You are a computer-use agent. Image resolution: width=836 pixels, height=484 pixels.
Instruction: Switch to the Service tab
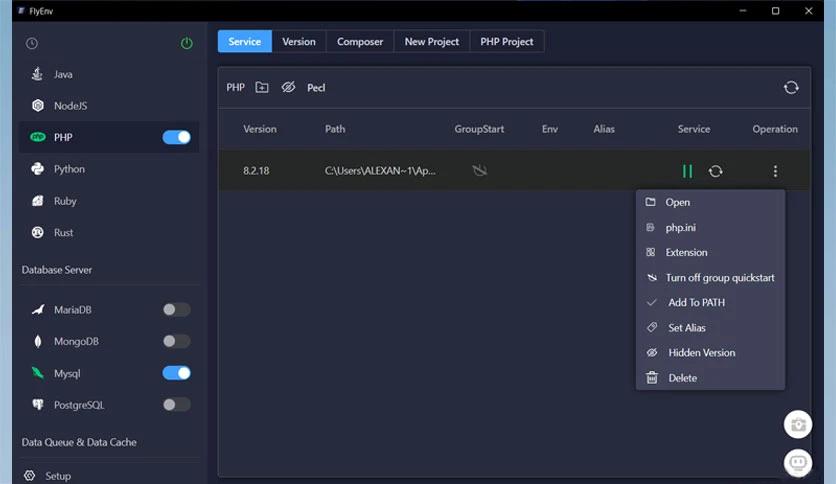(x=245, y=42)
